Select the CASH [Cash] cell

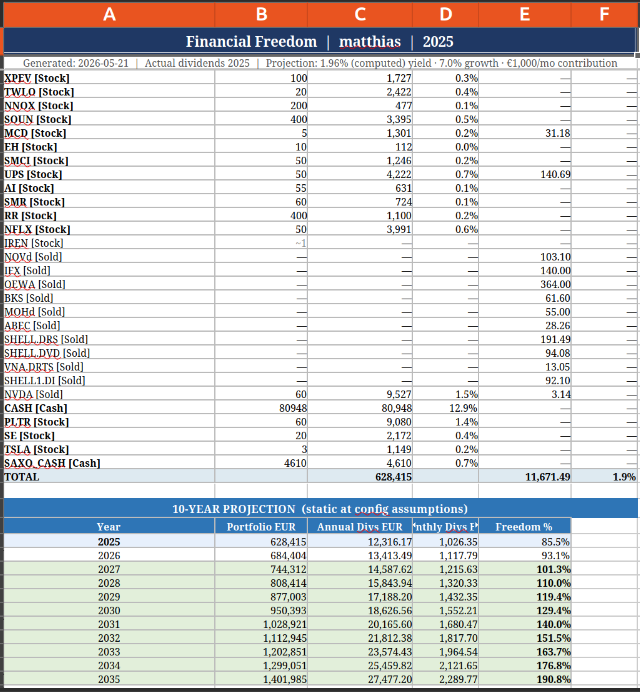[109, 408]
